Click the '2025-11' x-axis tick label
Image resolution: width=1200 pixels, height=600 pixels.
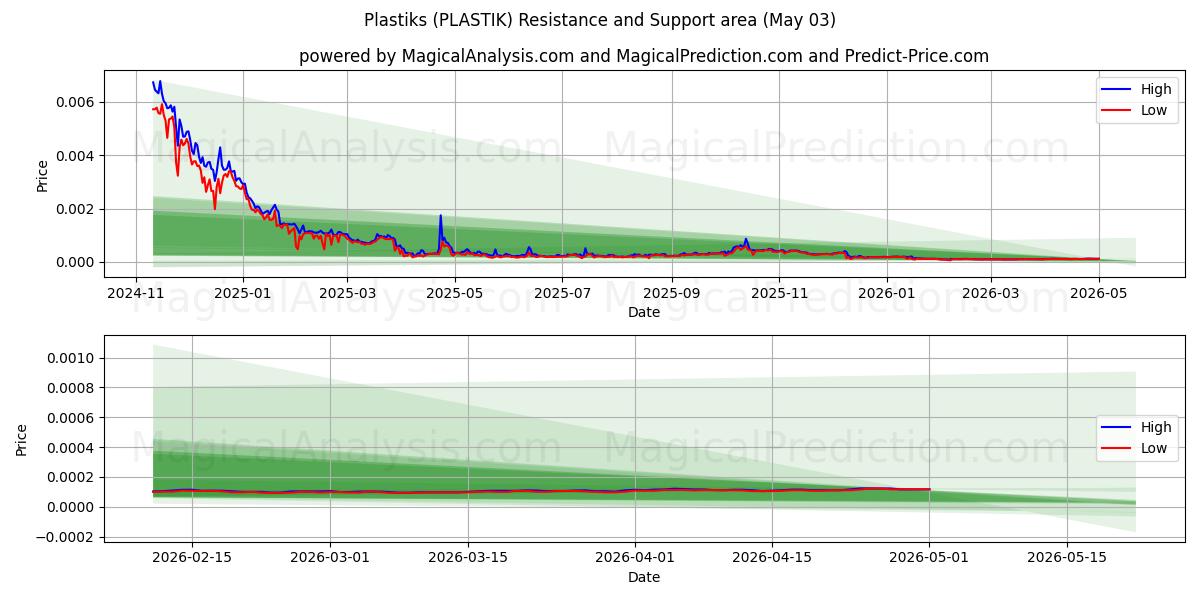[x=780, y=293]
